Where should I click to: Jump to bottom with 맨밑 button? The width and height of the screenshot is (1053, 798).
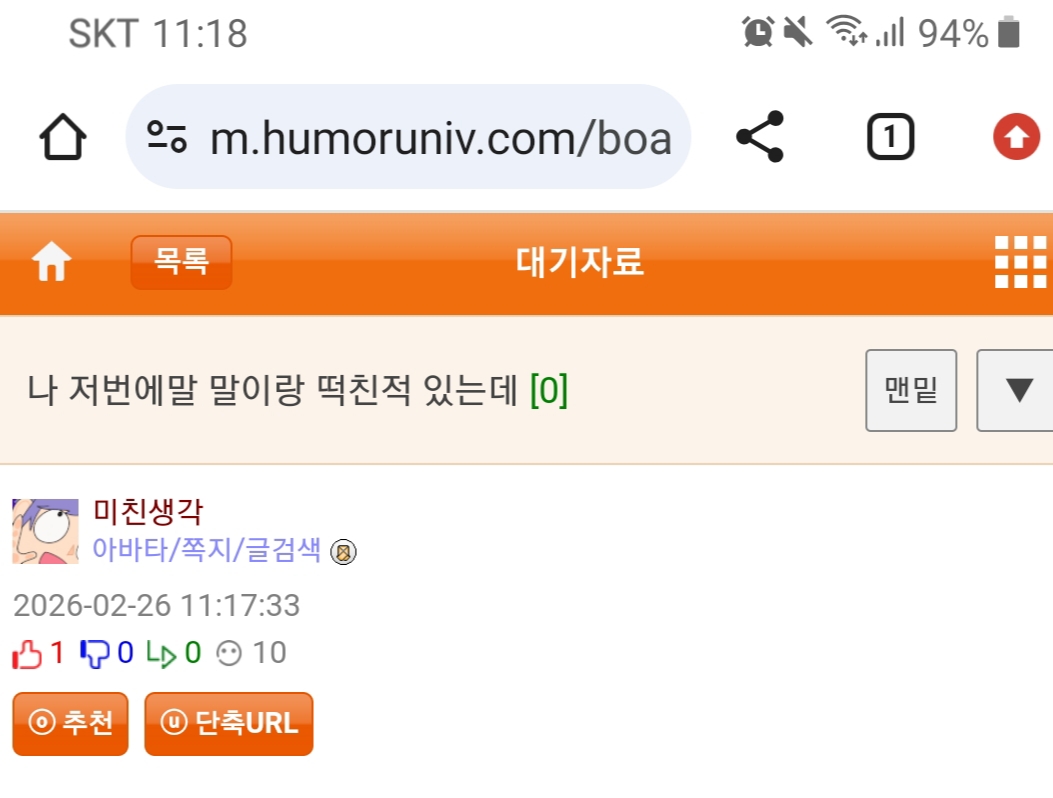tap(911, 390)
